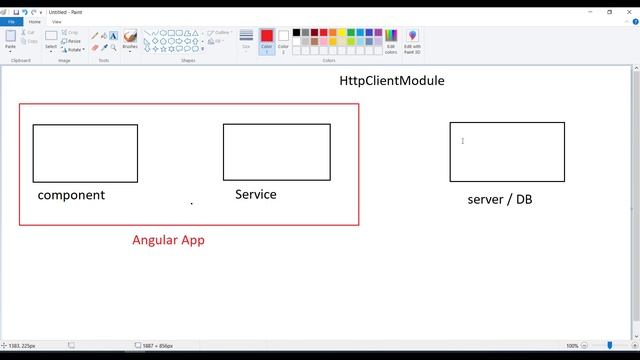Pick the pink color swatch
Screen dimensions: 640x360
click(x=324, y=42)
